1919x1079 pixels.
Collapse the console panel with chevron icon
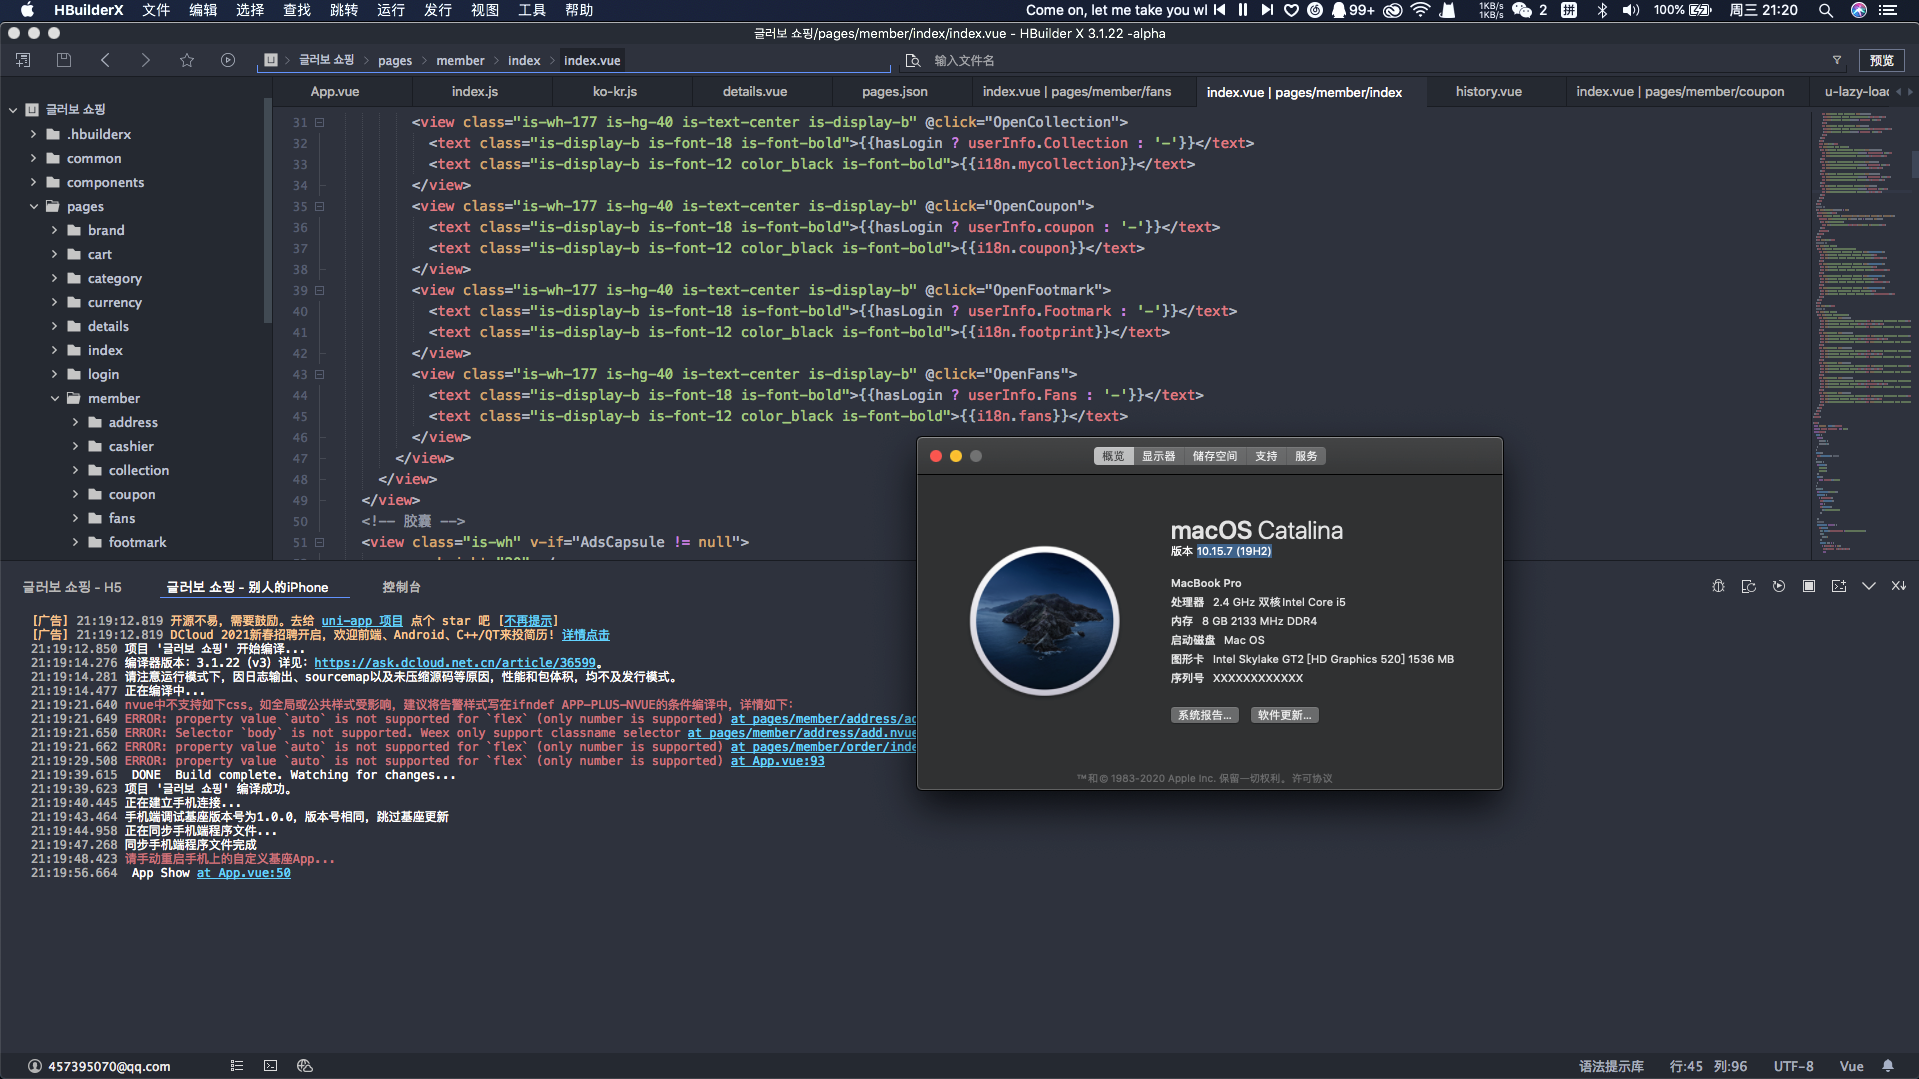[1868, 586]
